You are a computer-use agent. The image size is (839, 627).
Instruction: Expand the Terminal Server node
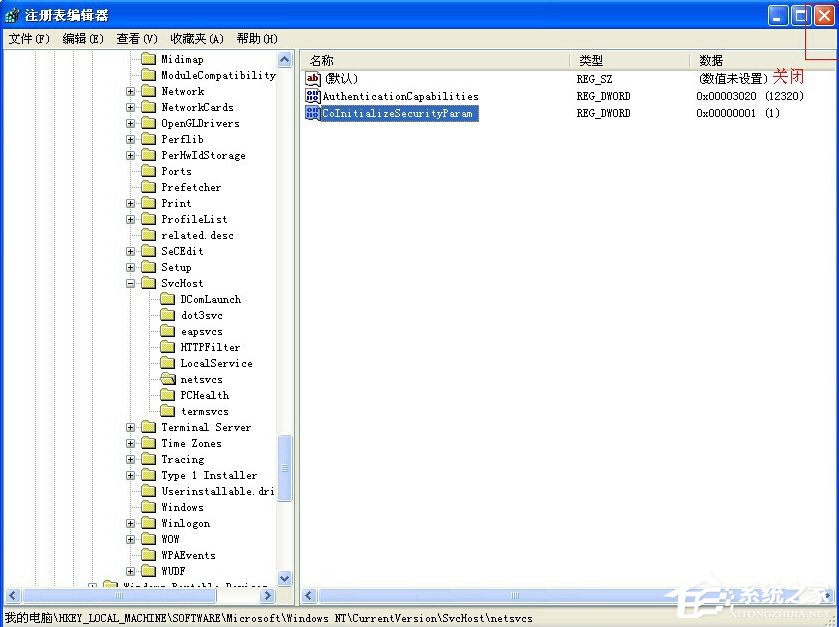130,427
